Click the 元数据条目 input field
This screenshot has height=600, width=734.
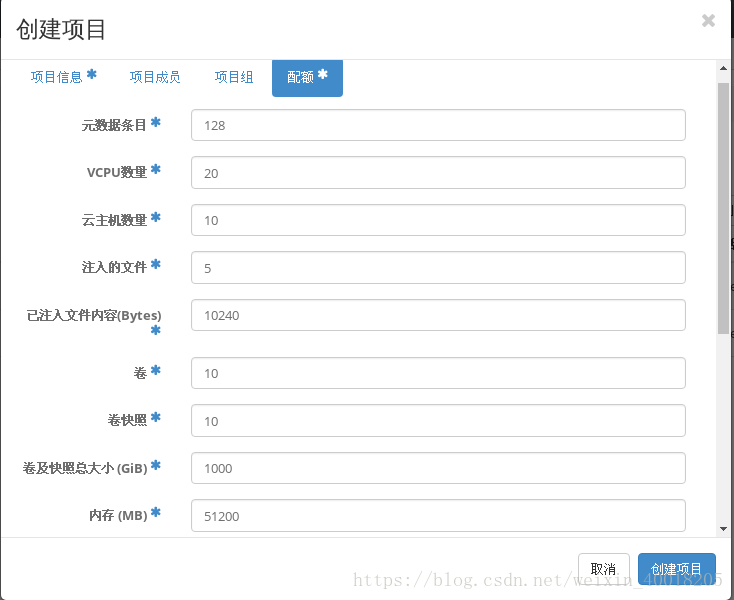pos(438,125)
